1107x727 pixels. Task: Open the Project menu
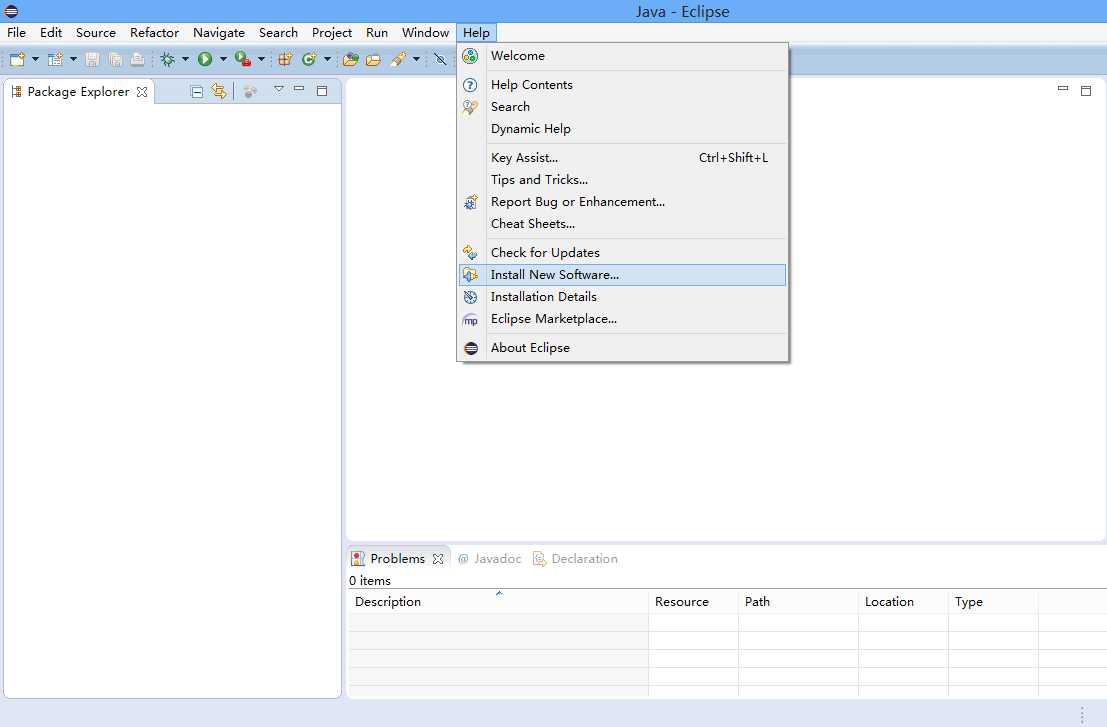[332, 32]
